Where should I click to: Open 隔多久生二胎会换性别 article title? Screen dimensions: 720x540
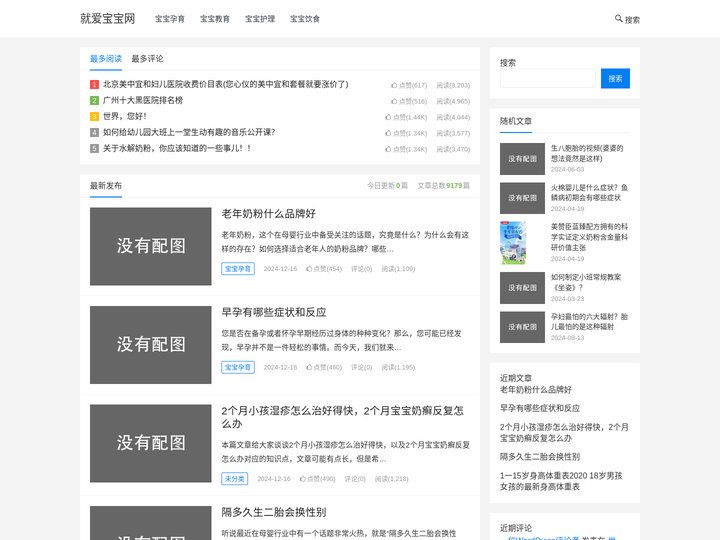tap(274, 512)
